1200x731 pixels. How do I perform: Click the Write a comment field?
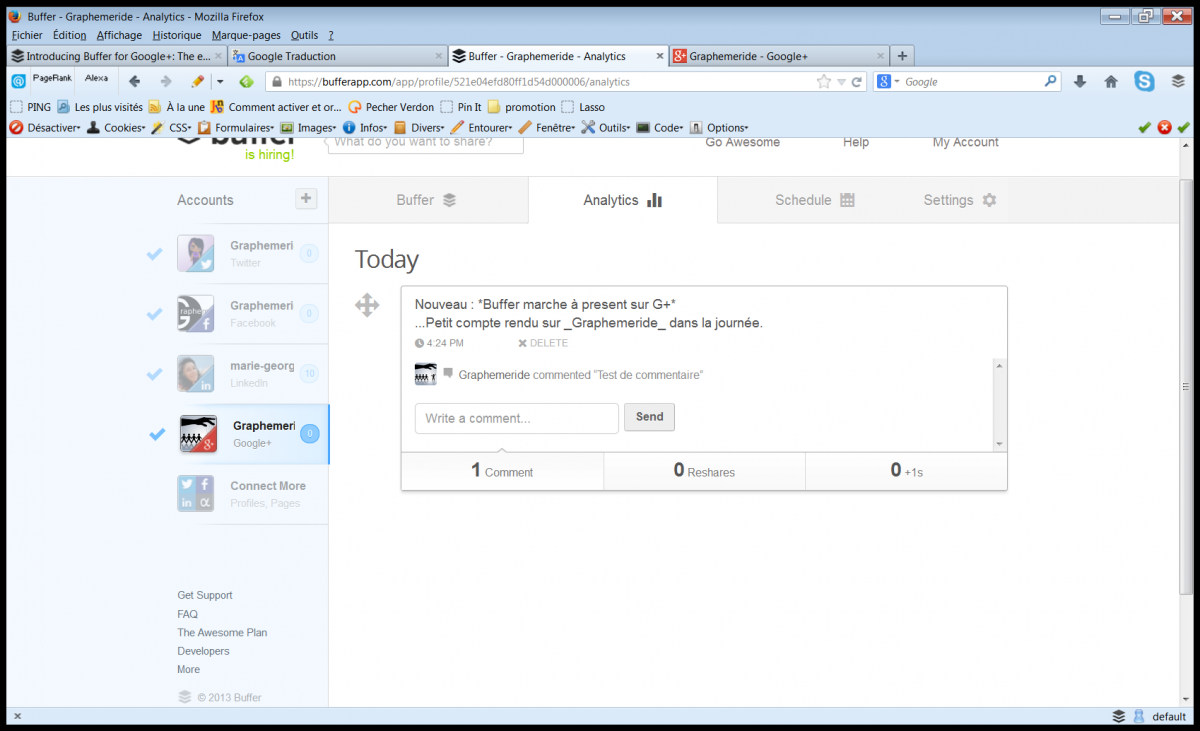pos(517,418)
